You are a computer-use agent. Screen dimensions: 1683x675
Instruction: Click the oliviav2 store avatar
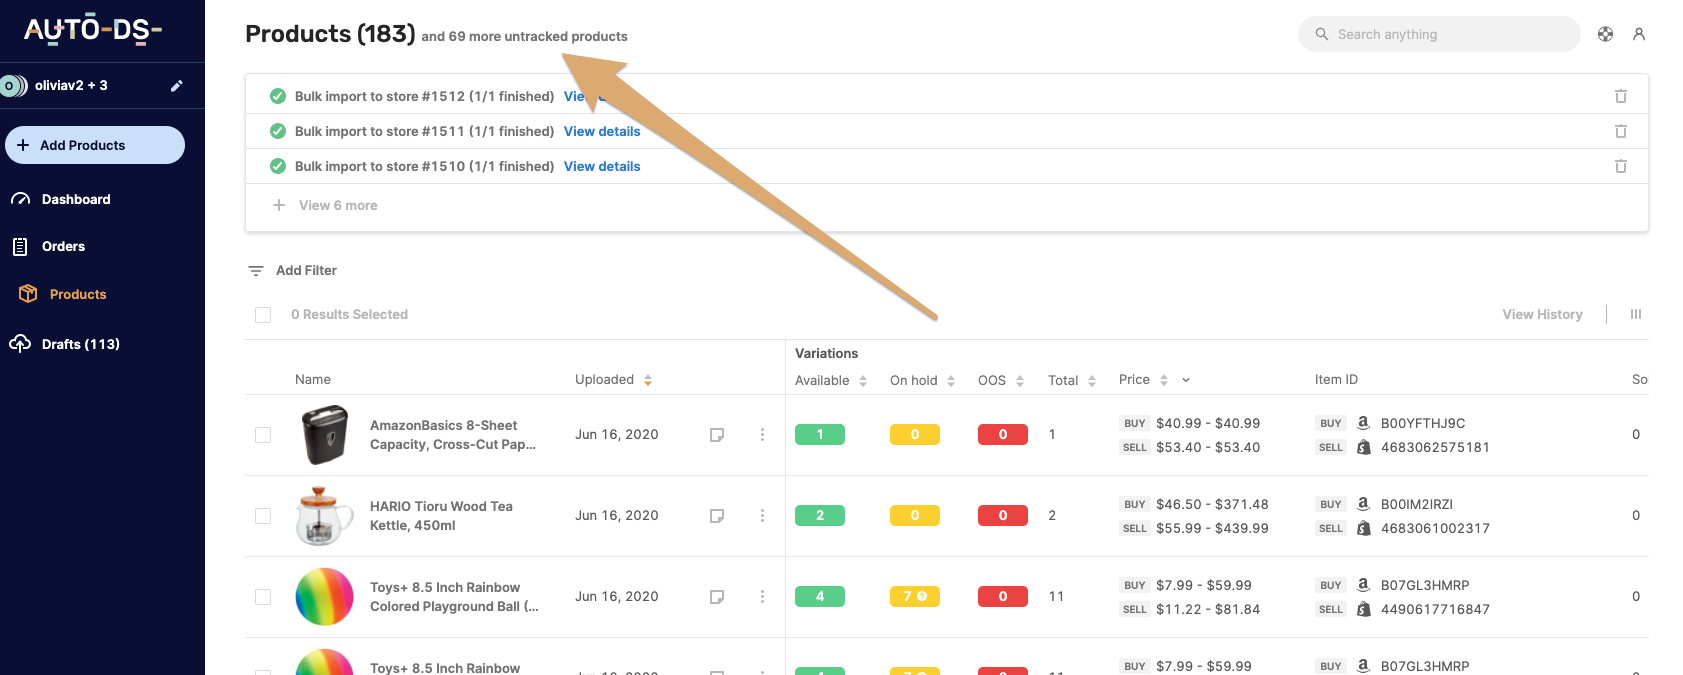[x=13, y=86]
